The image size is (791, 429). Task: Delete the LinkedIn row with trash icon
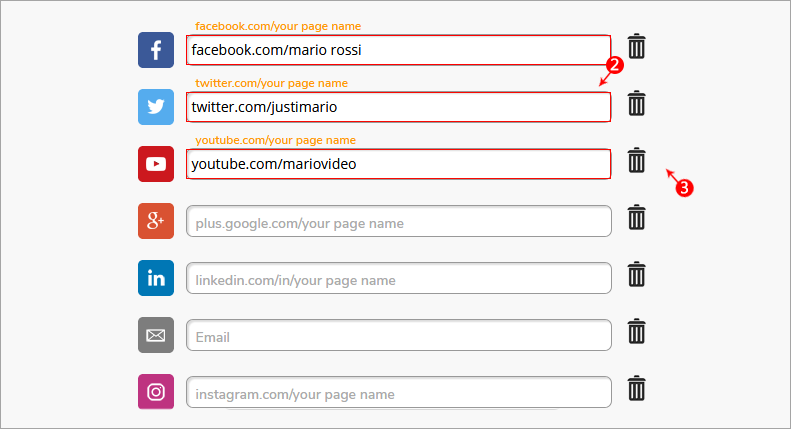pyautogui.click(x=637, y=275)
